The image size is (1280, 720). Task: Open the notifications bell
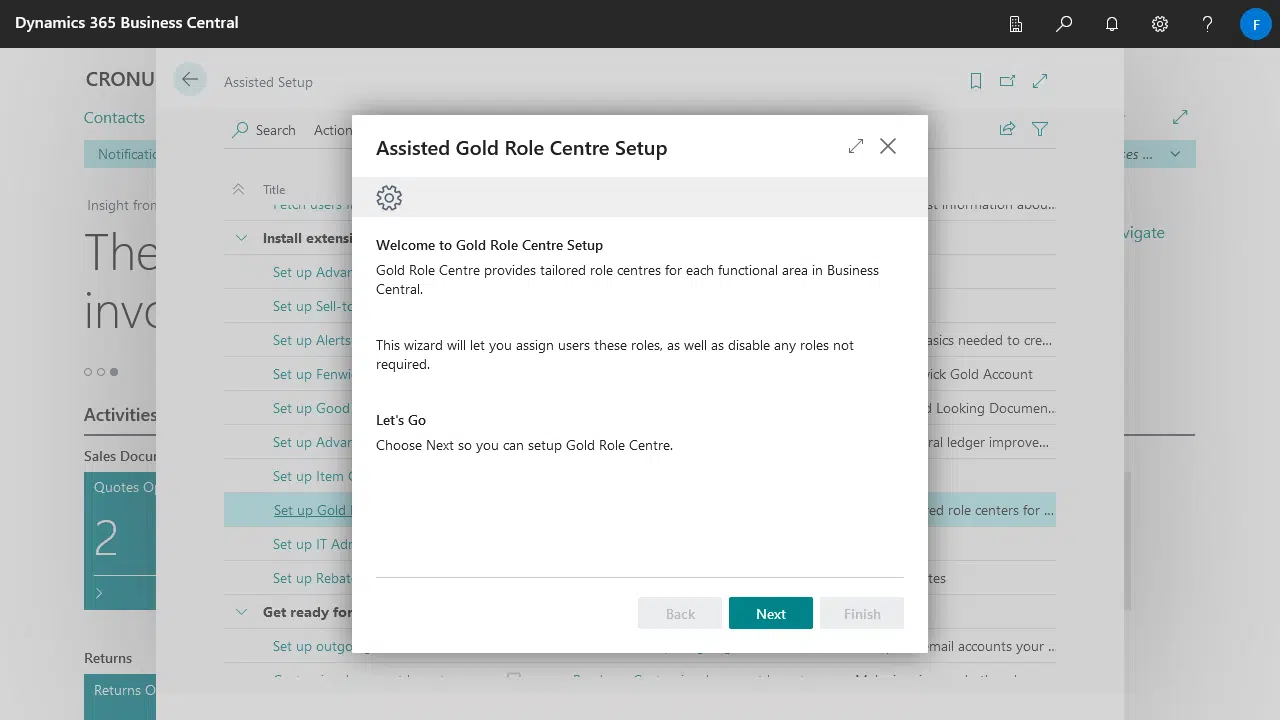click(1112, 24)
